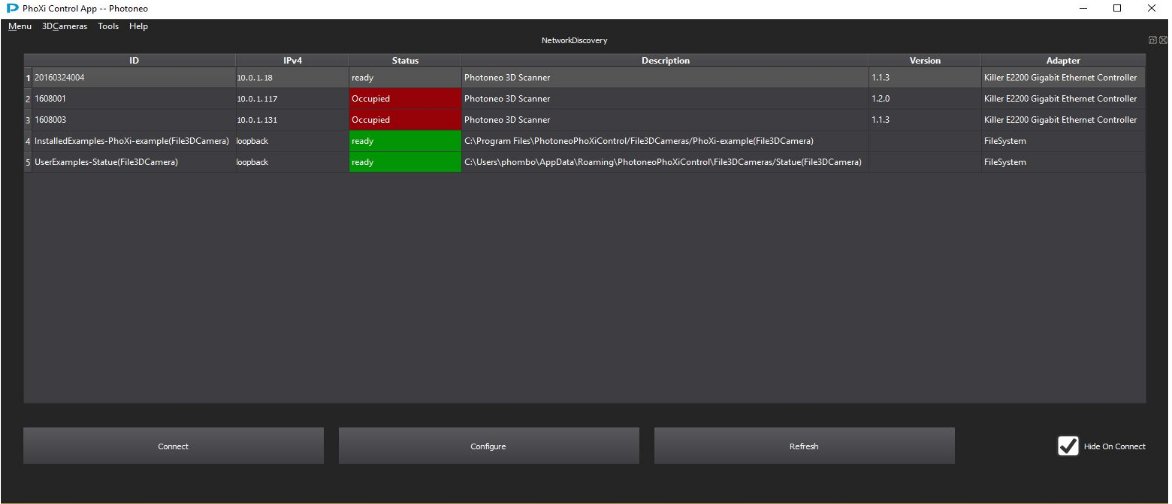Click IP address 10.0.1.117

pos(292,99)
